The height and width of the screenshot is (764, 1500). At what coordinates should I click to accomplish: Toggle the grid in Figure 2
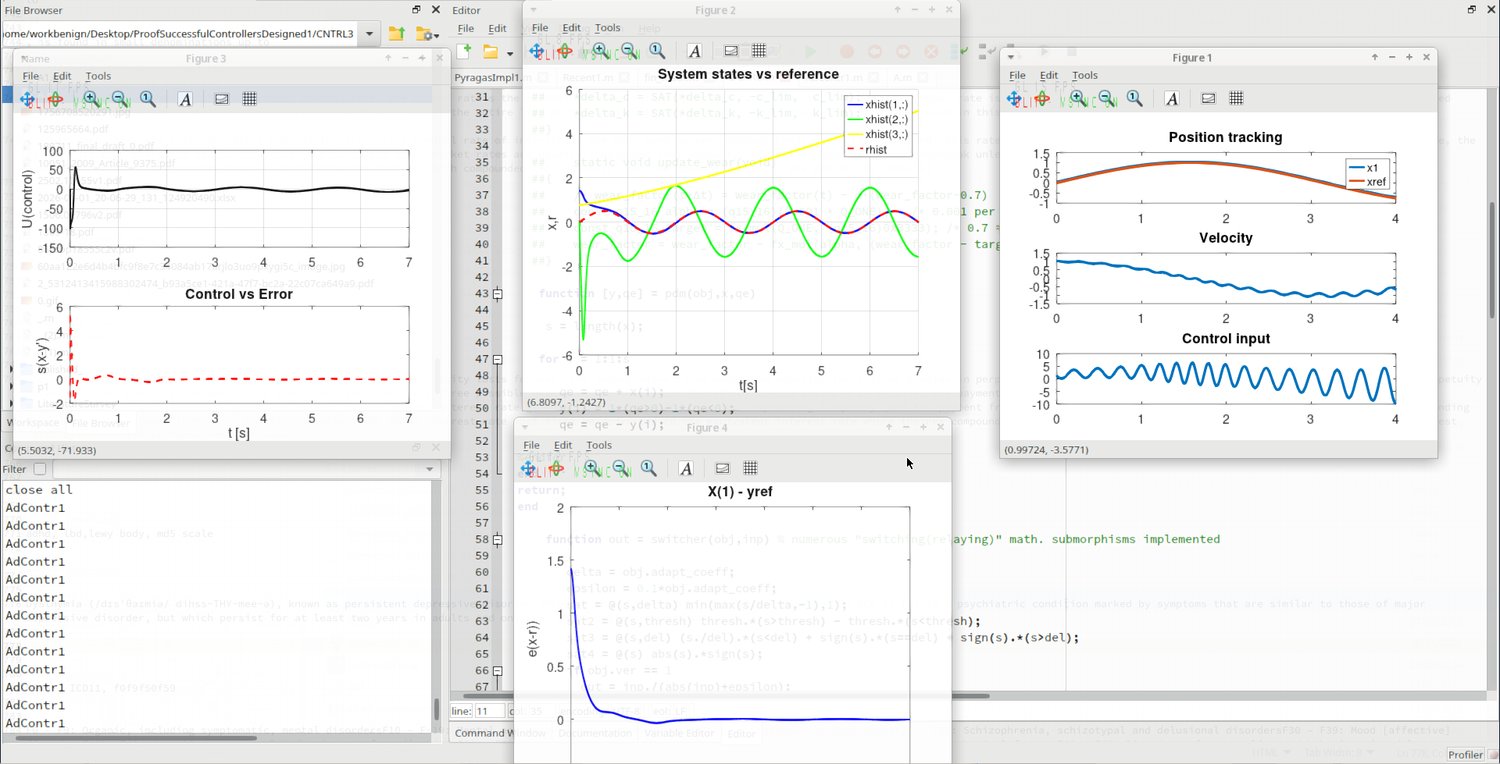coord(759,51)
